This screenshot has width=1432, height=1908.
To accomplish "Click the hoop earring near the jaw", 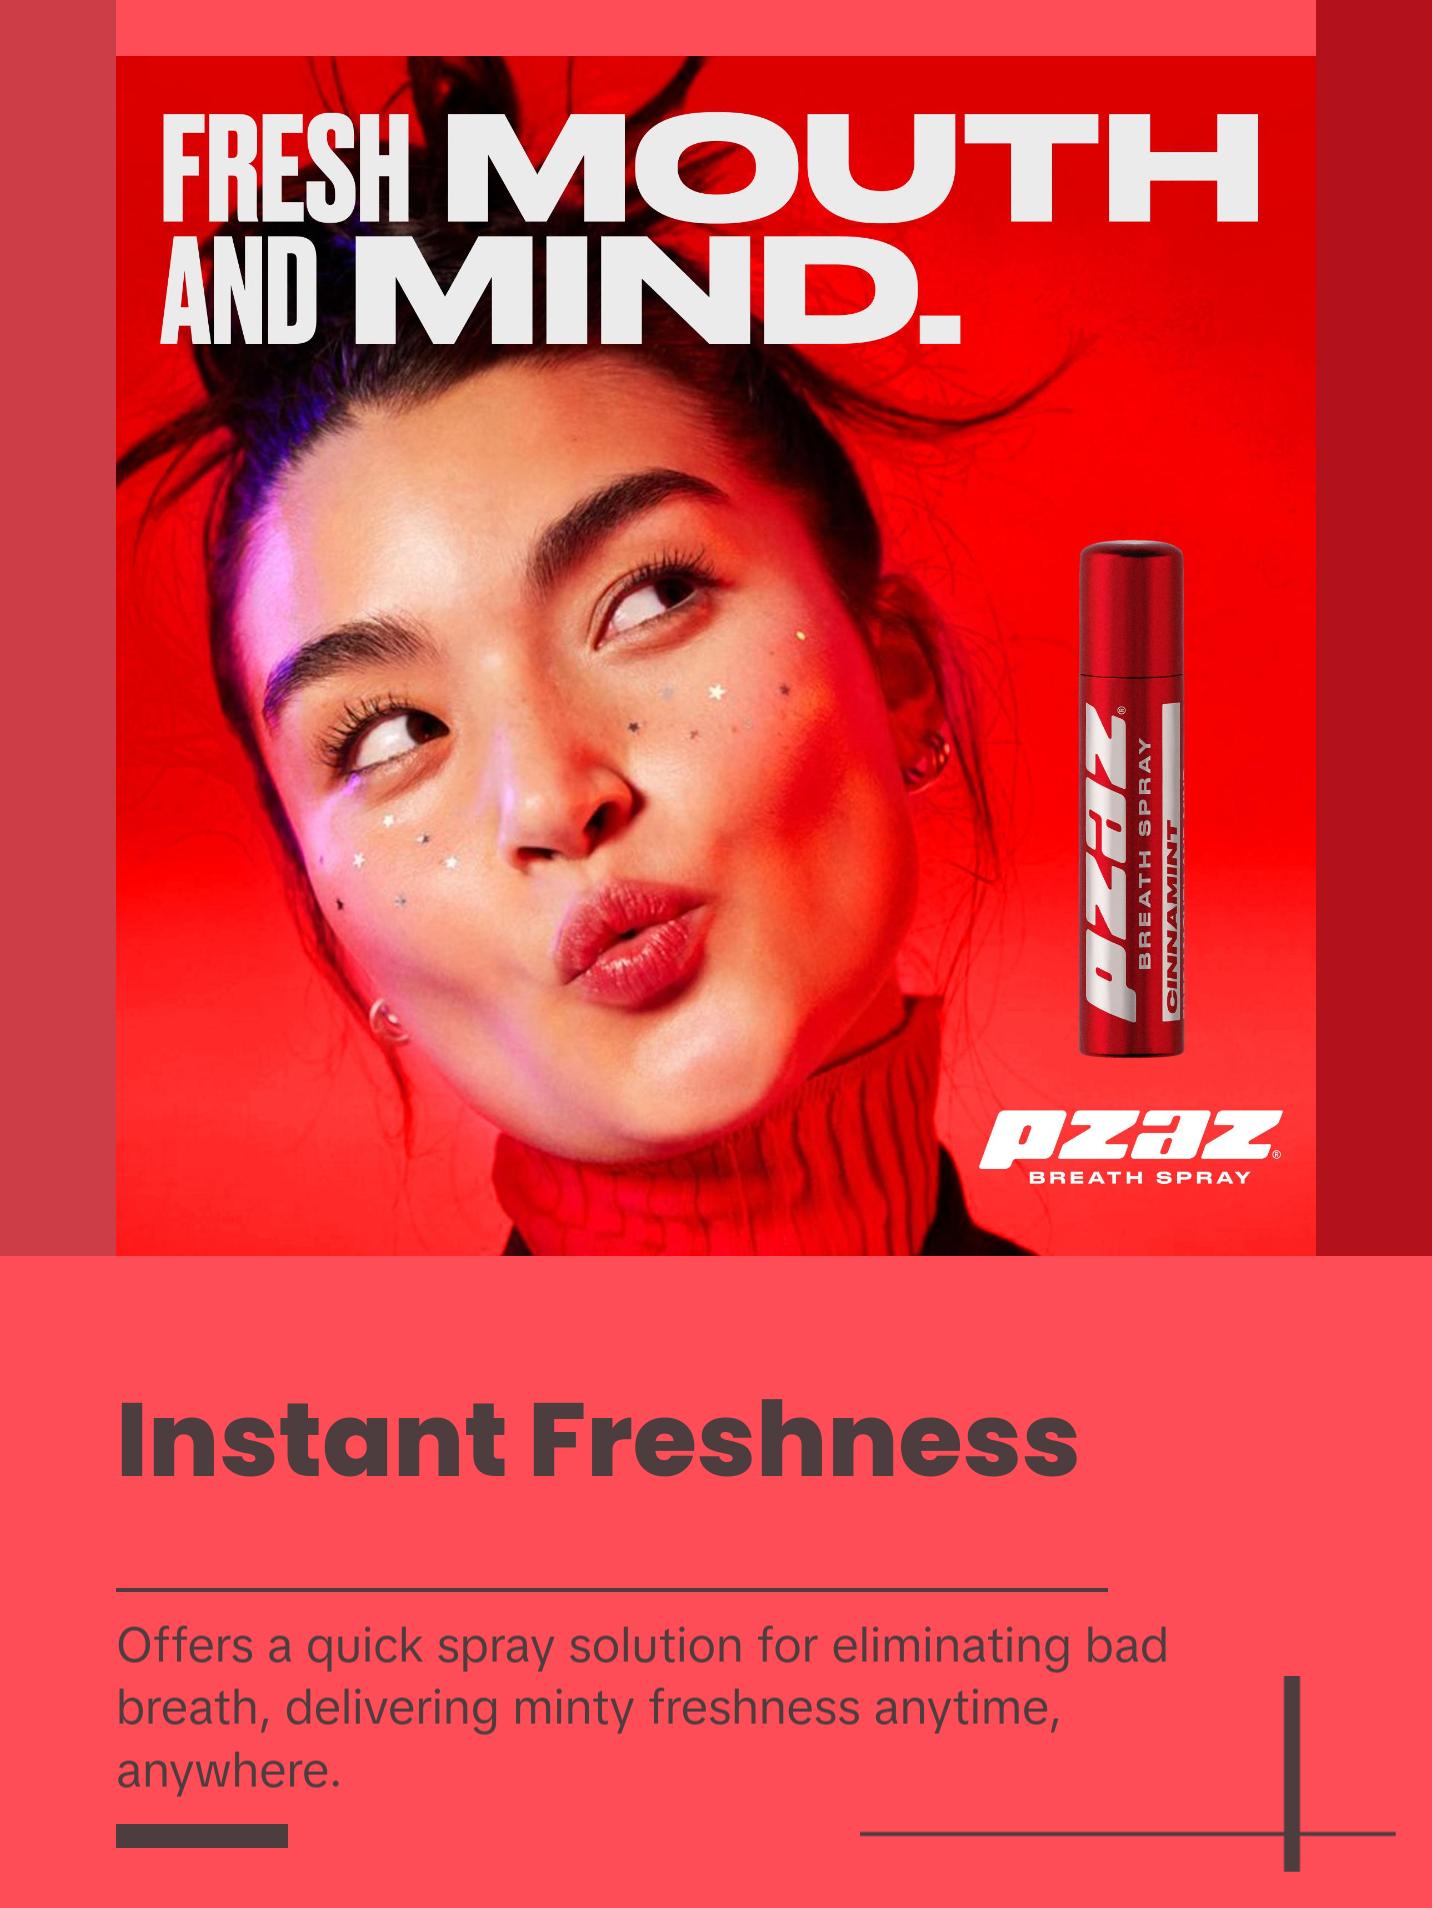I will tap(386, 1019).
